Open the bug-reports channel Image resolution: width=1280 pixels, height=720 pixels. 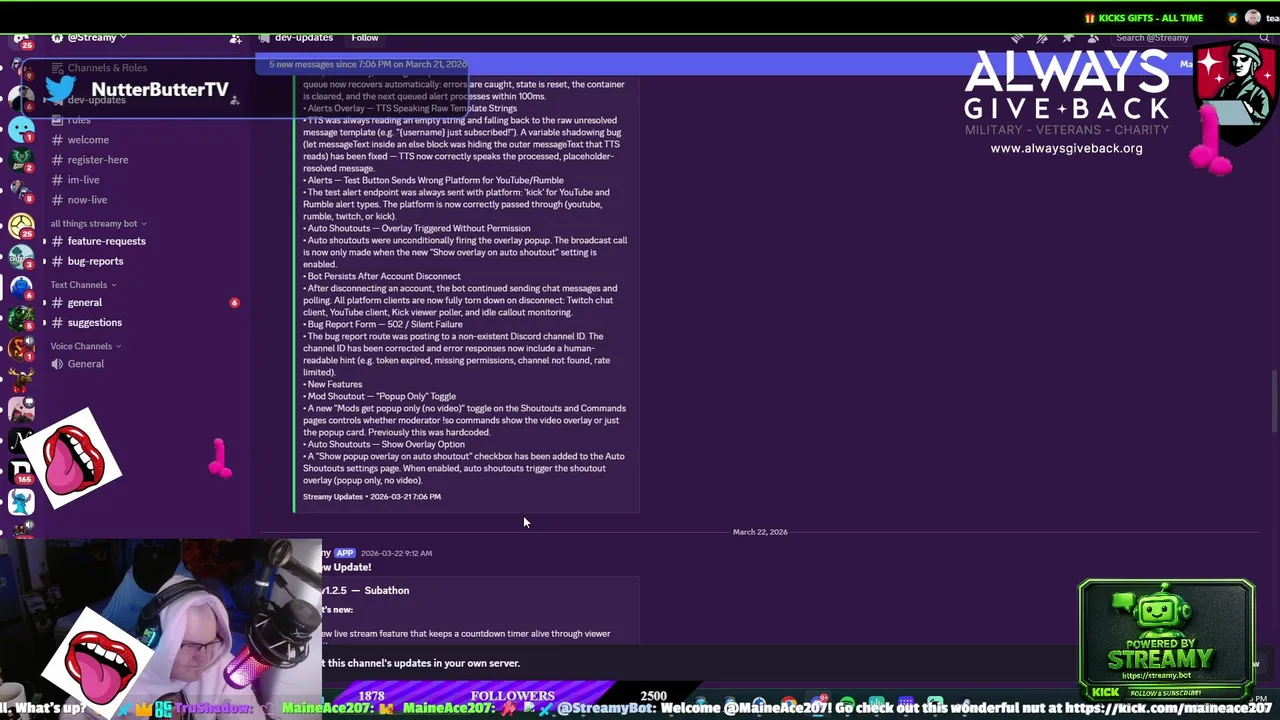click(95, 261)
